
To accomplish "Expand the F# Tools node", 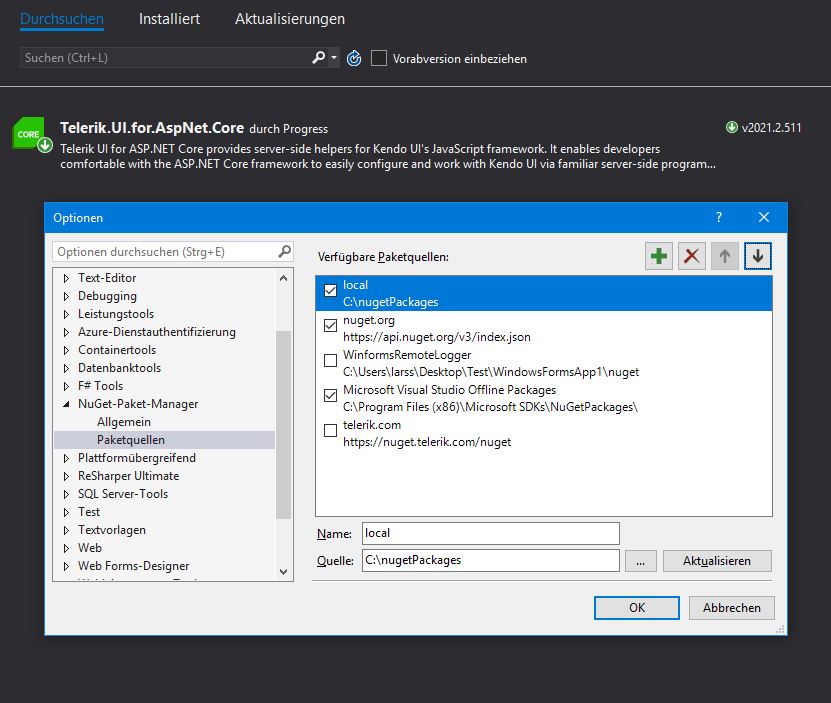I will (66, 386).
